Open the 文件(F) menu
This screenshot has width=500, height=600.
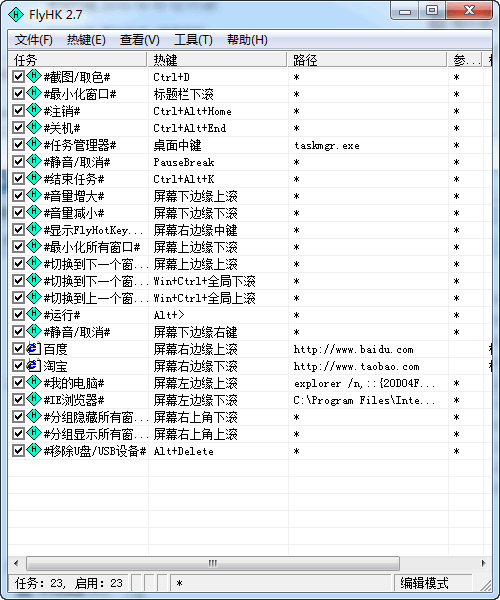tap(33, 39)
